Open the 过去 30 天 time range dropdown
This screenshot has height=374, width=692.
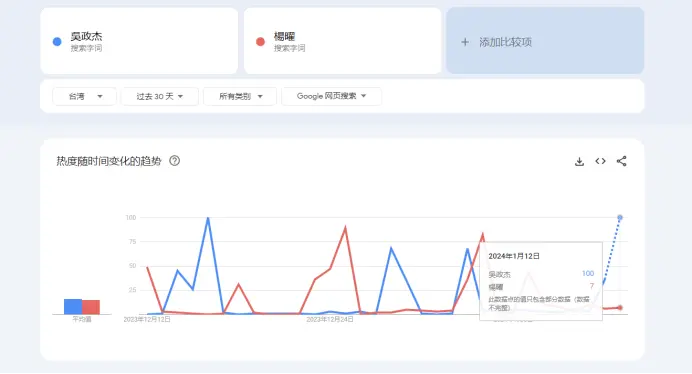pos(160,96)
